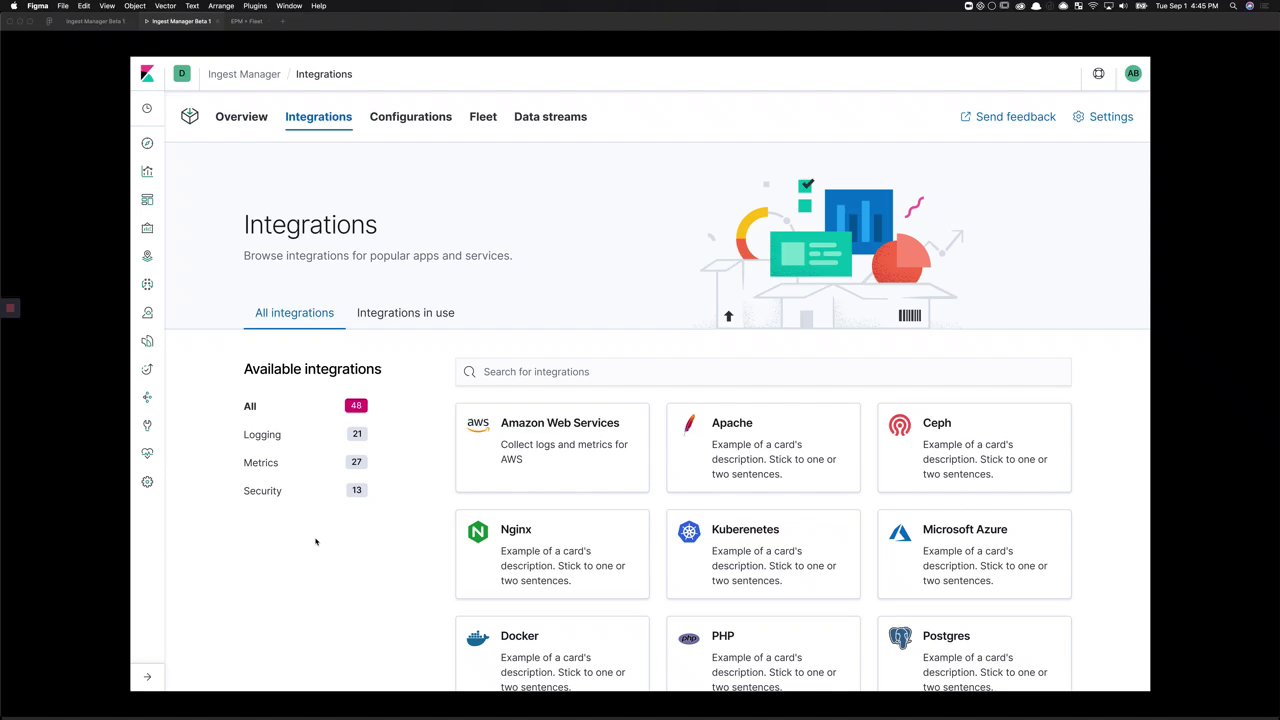Switch to EPM + Fleet Figma tab
1280x720 pixels.
246,21
